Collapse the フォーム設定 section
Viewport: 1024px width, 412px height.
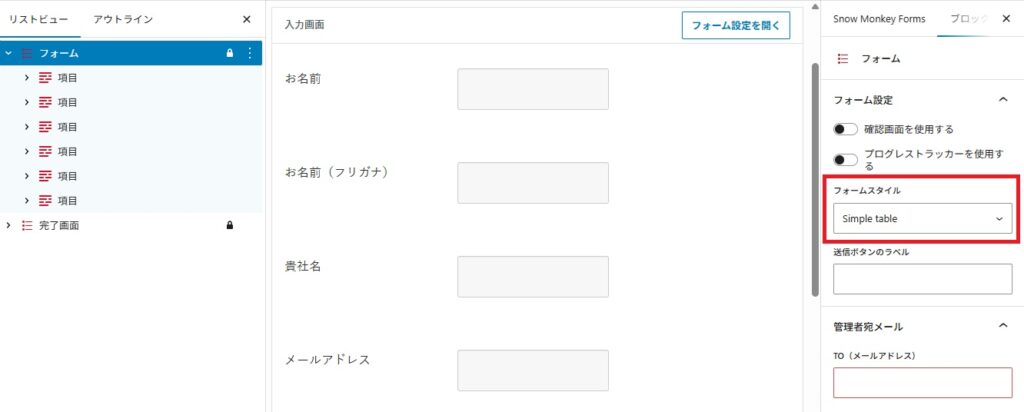click(1002, 100)
